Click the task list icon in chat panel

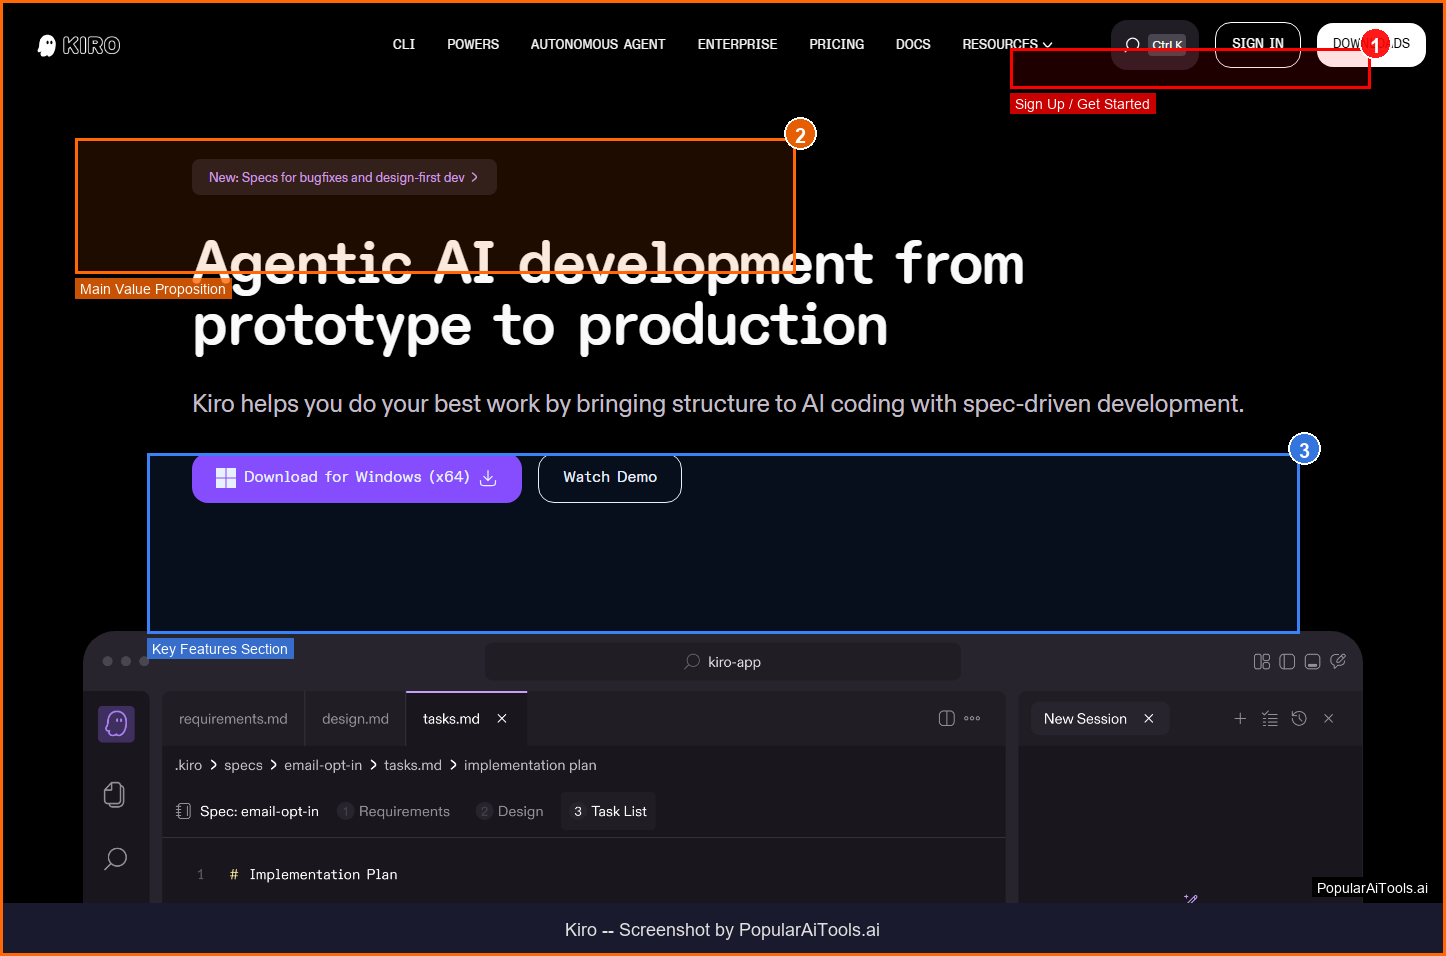click(1270, 719)
